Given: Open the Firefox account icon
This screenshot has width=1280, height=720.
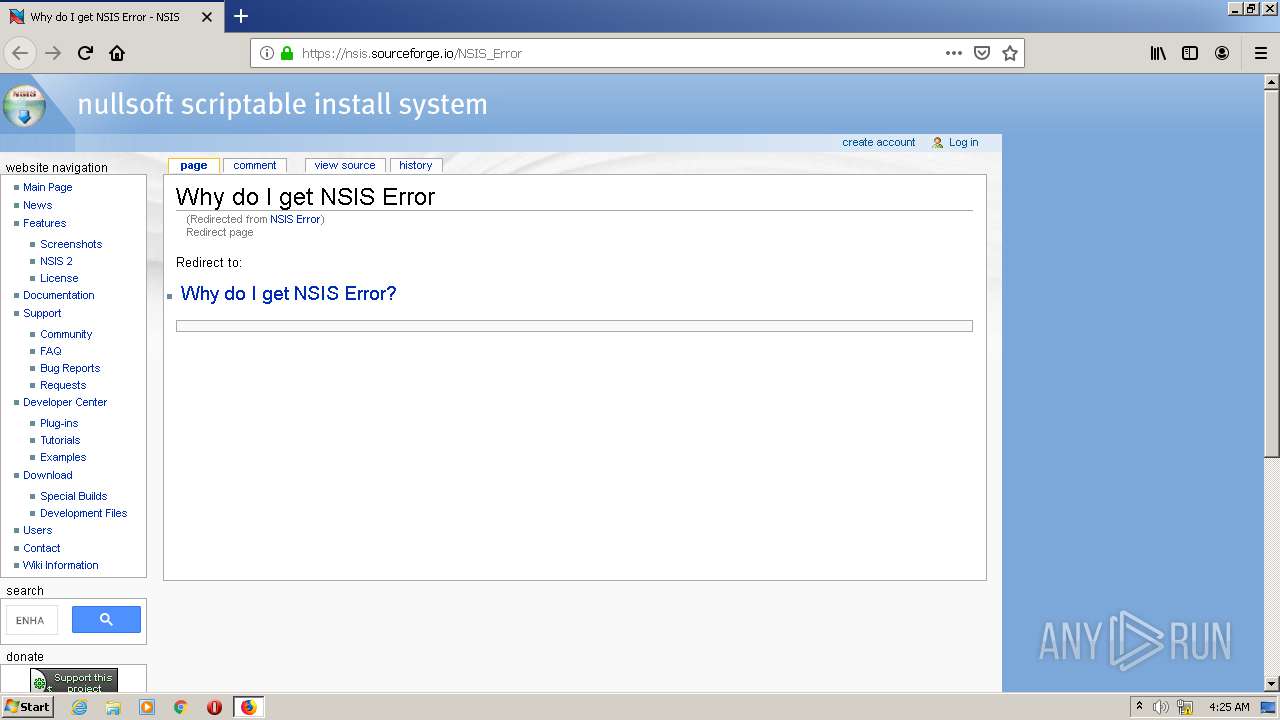Looking at the screenshot, I should click(x=1222, y=53).
